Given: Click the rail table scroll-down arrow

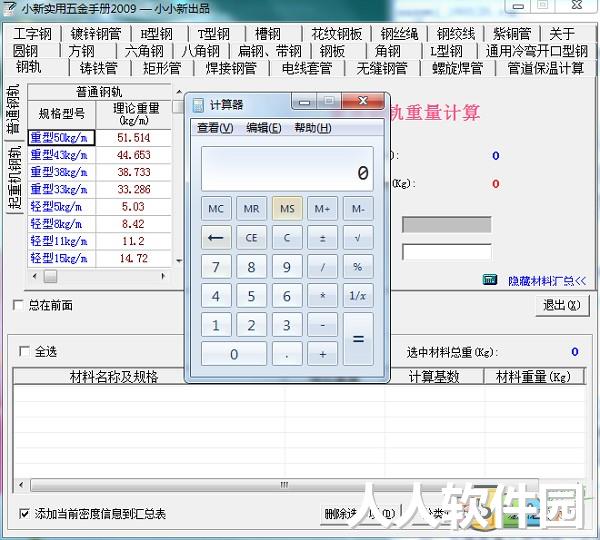Looking at the screenshot, I should [x=179, y=261].
